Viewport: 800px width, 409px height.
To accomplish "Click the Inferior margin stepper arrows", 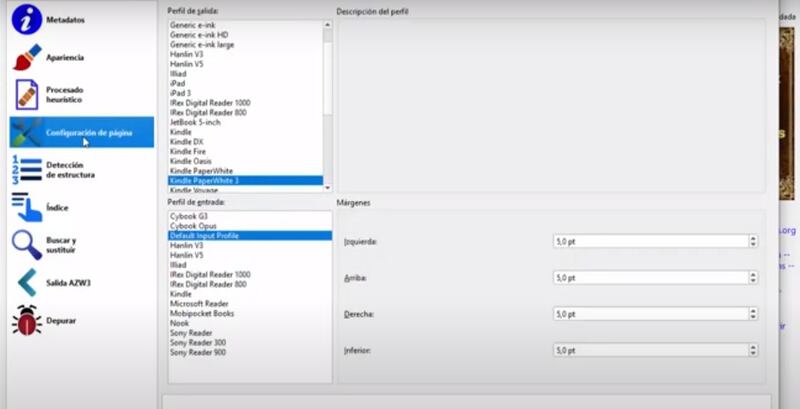I will (x=752, y=350).
